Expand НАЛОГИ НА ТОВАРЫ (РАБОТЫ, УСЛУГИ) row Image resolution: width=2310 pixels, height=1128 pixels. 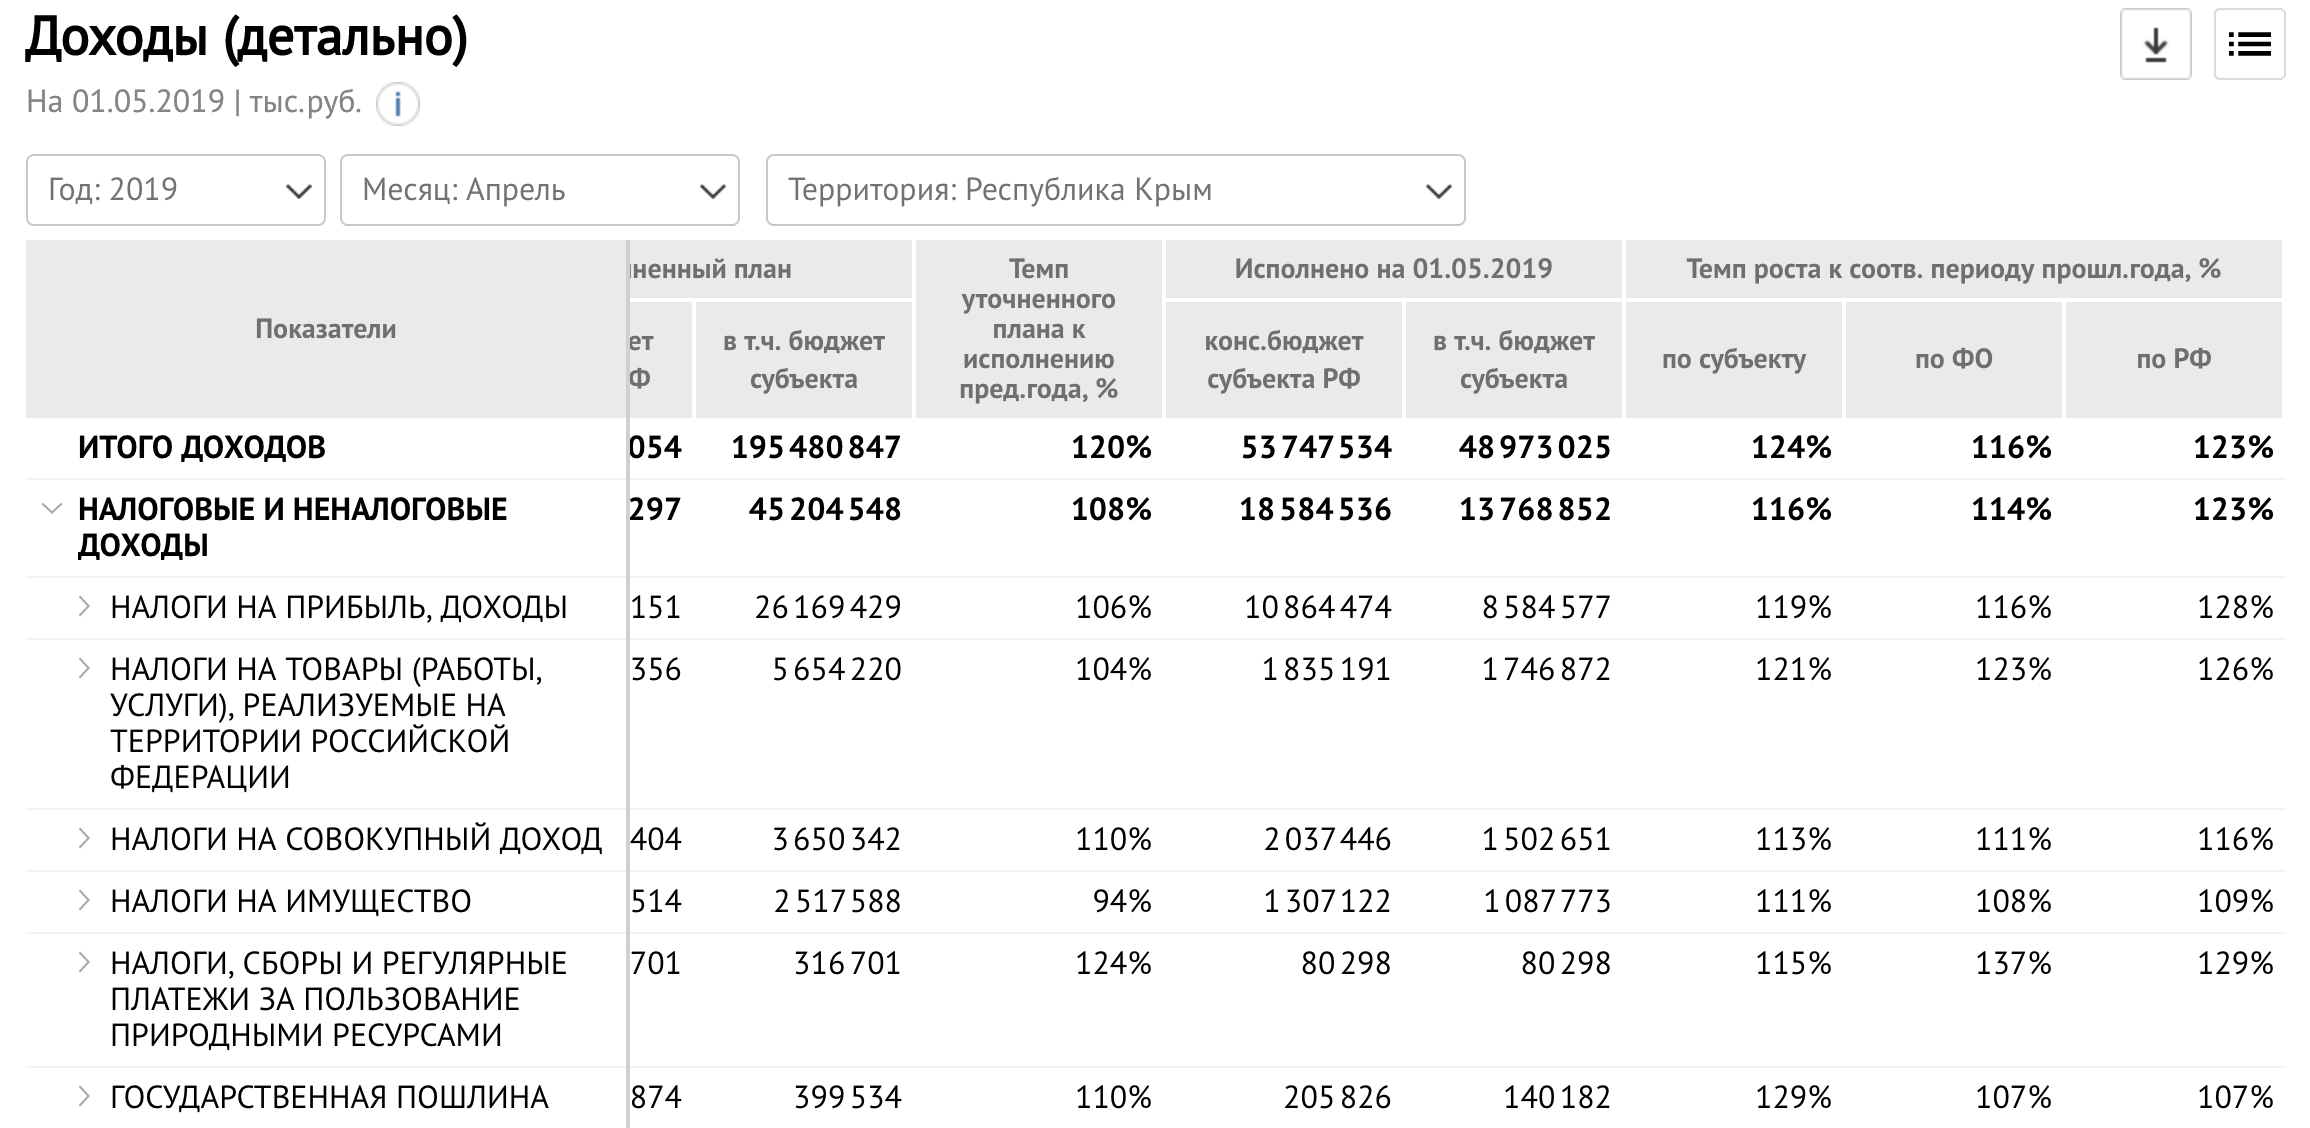click(85, 668)
